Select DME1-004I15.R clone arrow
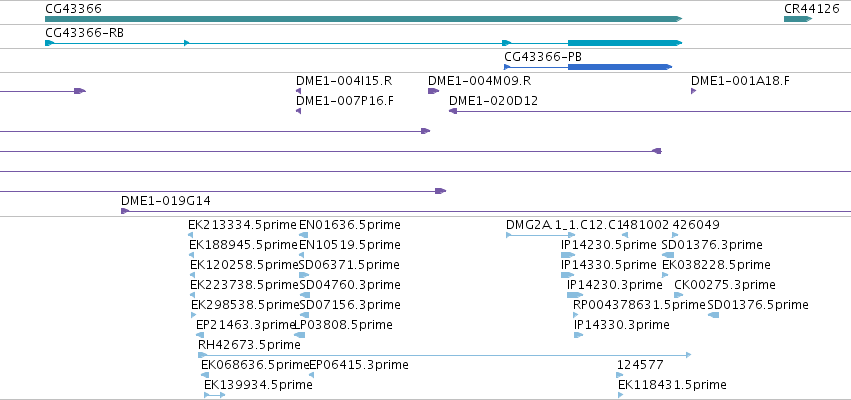 [x=299, y=91]
